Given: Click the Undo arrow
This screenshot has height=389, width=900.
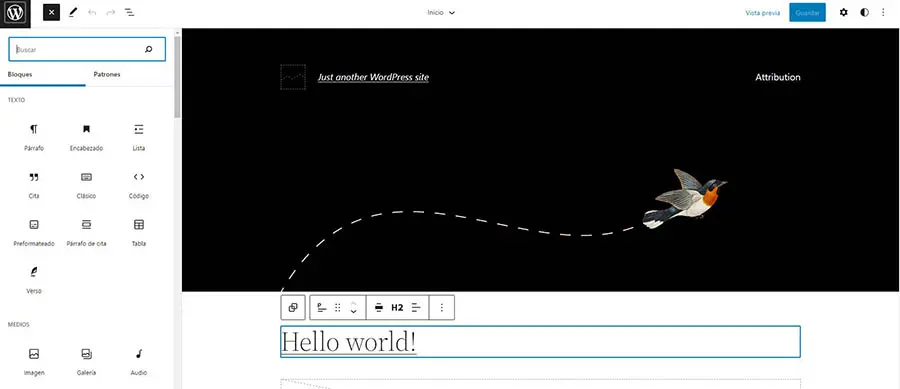Looking at the screenshot, I should [92, 12].
